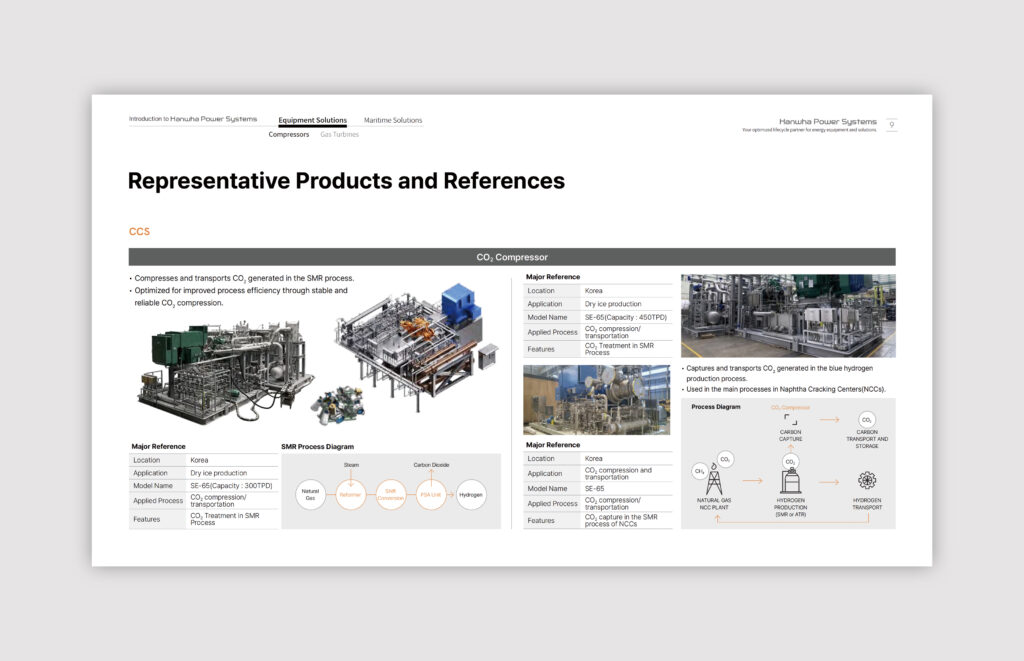Screen dimensions: 1024x661
Task: Open the Equipment Solutions tab
Action: pyautogui.click(x=312, y=120)
